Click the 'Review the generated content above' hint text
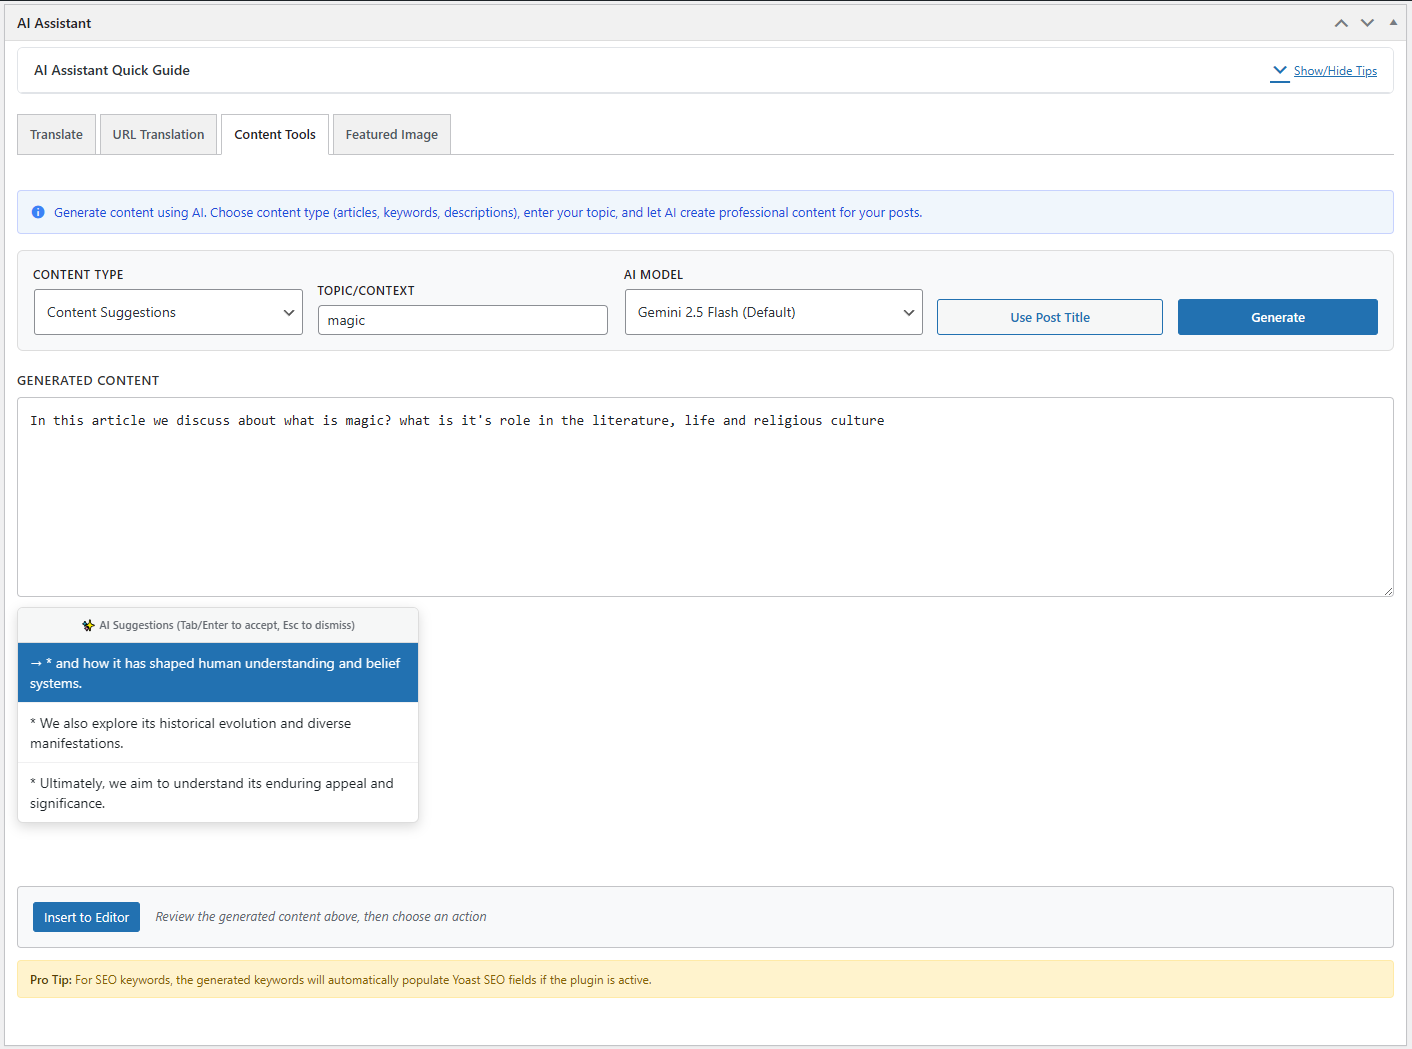The width and height of the screenshot is (1412, 1049). (x=321, y=916)
